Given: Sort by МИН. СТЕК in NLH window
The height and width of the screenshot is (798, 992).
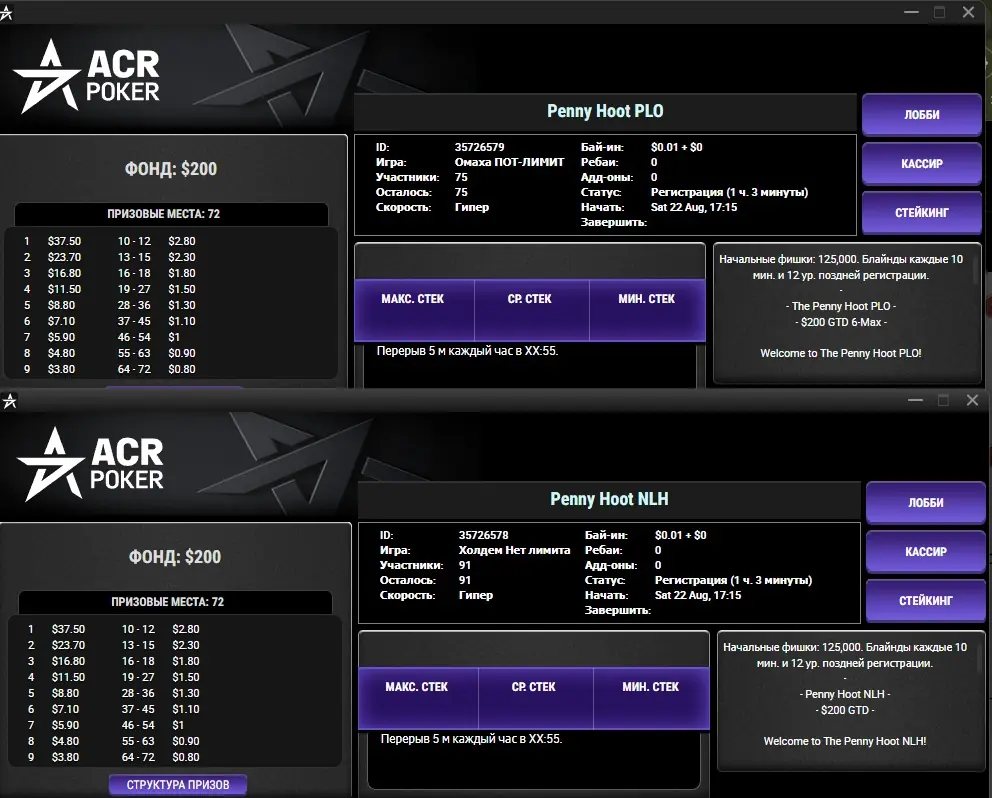Looking at the screenshot, I should [x=651, y=697].
